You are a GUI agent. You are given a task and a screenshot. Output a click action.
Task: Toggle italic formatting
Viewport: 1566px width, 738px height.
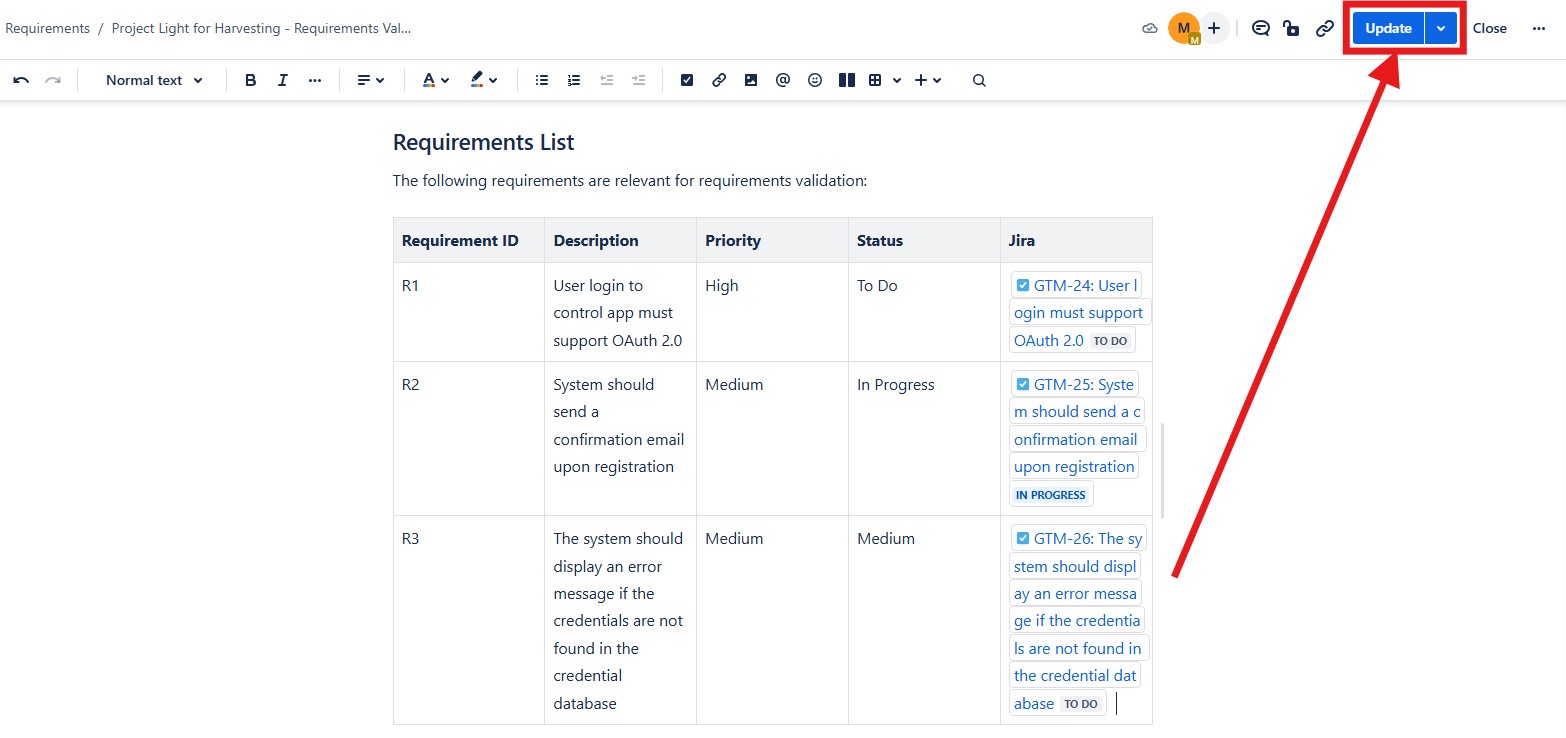click(283, 80)
